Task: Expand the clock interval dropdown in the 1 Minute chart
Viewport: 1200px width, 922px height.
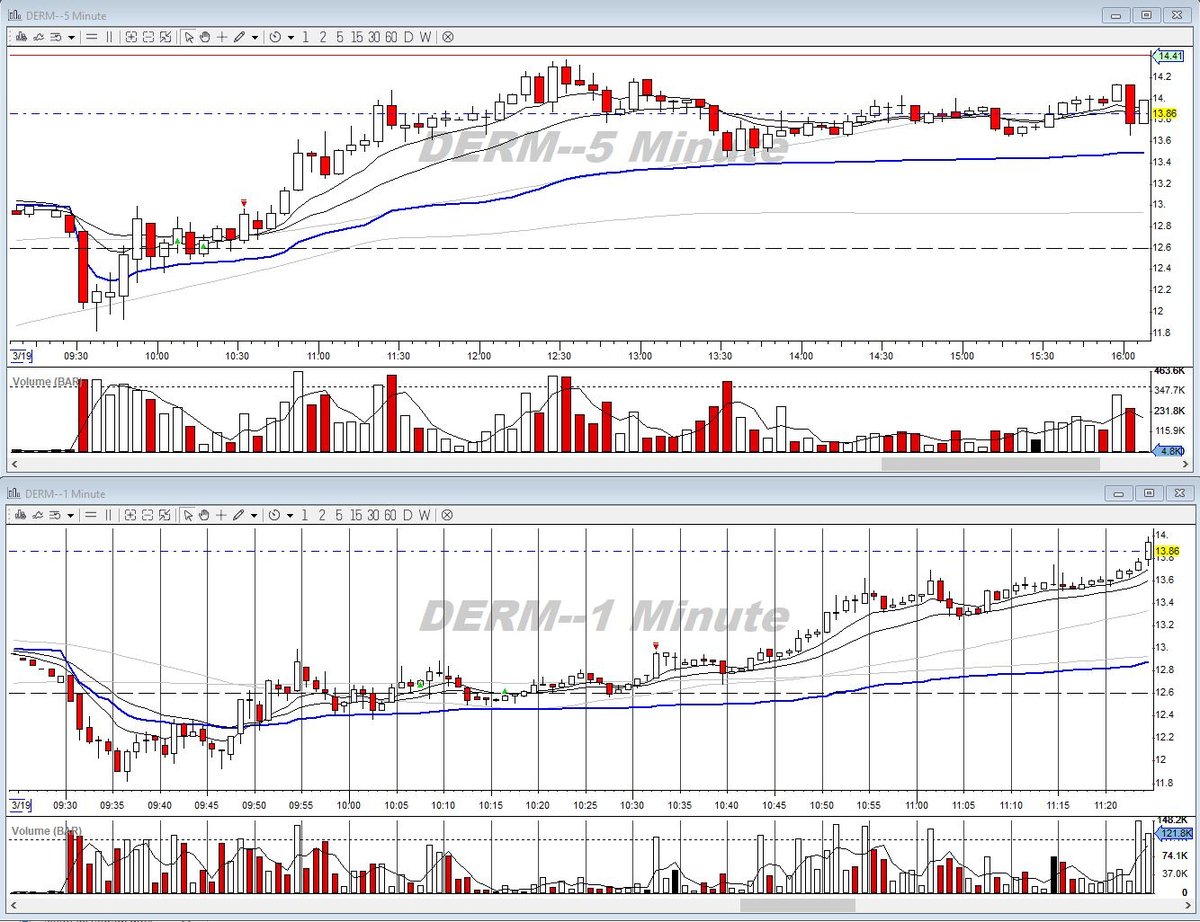Action: pos(291,515)
